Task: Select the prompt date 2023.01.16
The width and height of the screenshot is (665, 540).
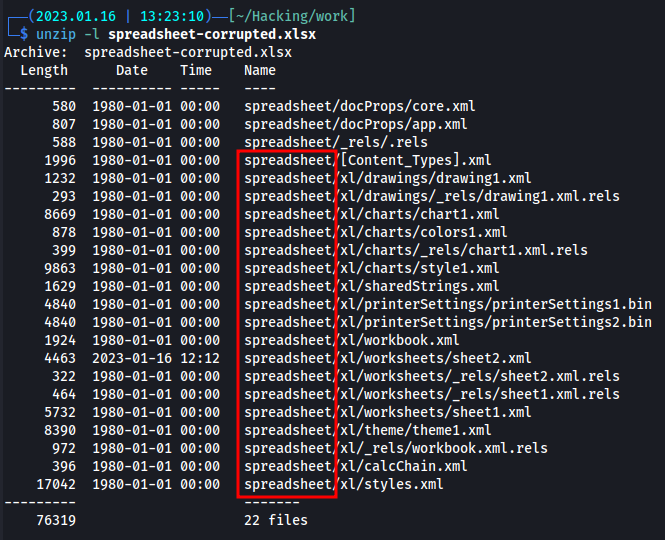Action: (x=76, y=17)
